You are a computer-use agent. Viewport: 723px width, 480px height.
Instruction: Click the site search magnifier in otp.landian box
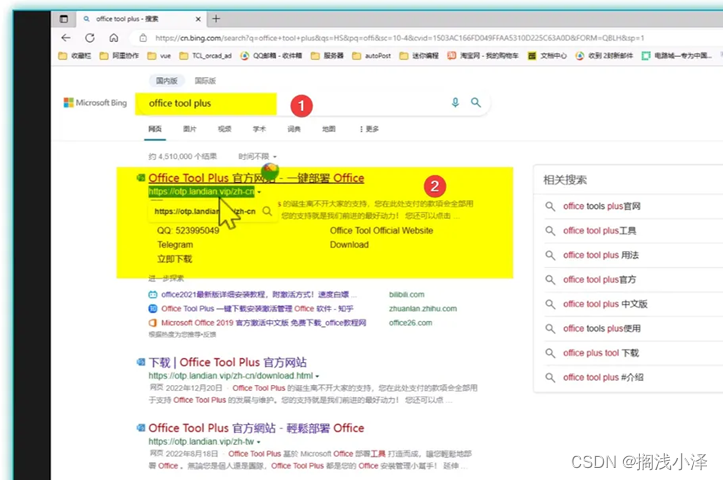[267, 211]
